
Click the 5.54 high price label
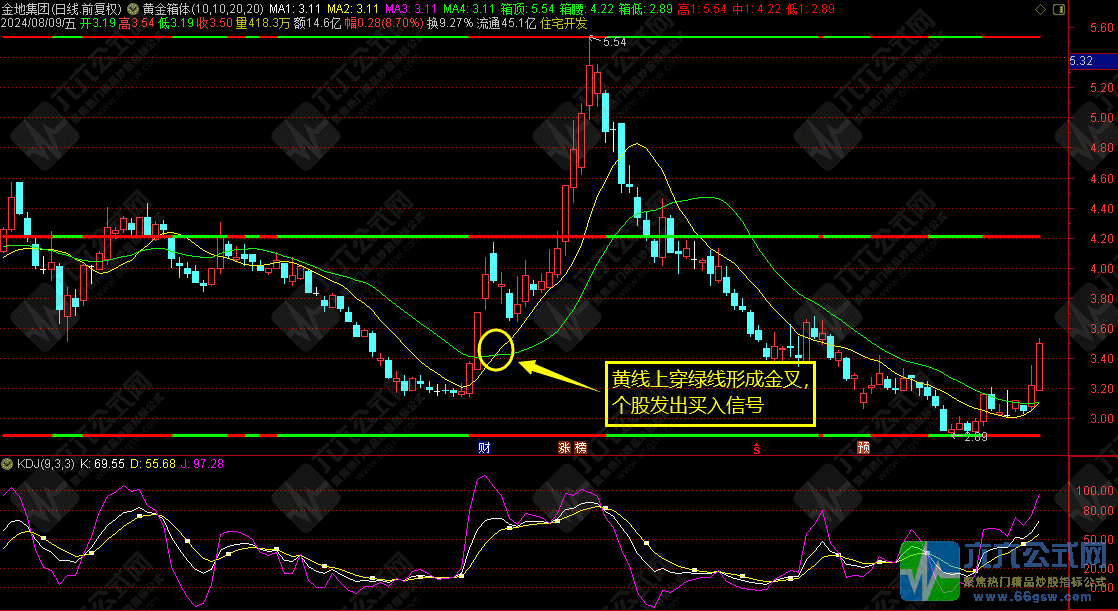[x=615, y=42]
